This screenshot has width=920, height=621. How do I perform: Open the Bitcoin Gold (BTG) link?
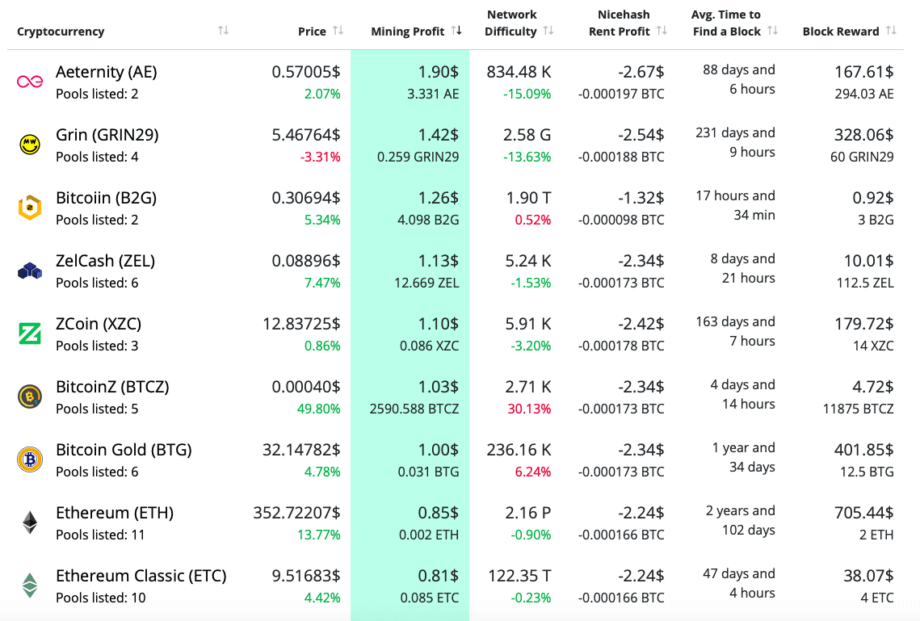(124, 450)
